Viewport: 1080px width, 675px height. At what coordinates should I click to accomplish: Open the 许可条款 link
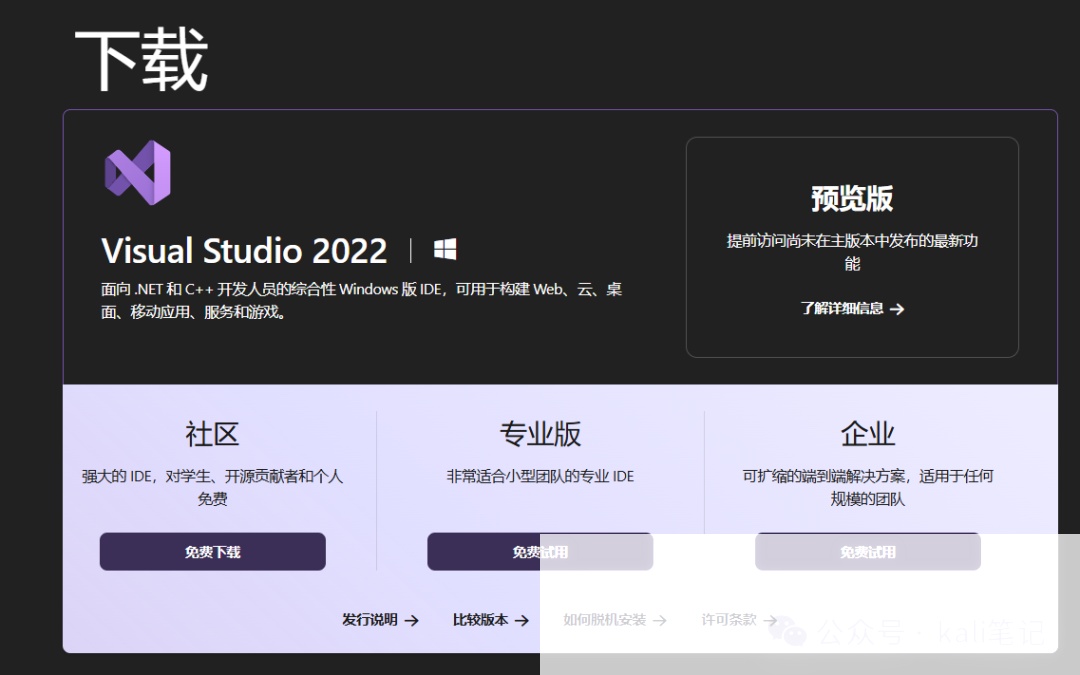[739, 620]
